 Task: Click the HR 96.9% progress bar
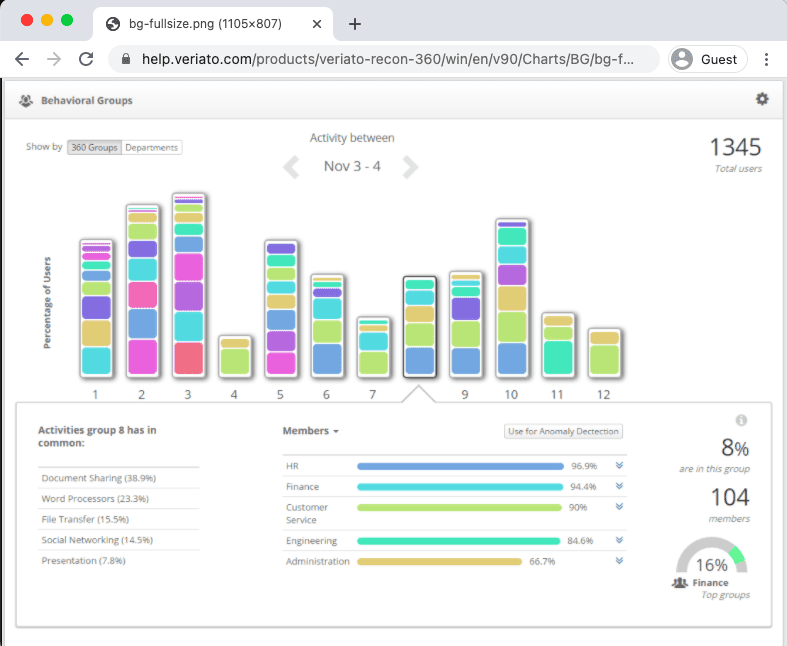pos(460,466)
